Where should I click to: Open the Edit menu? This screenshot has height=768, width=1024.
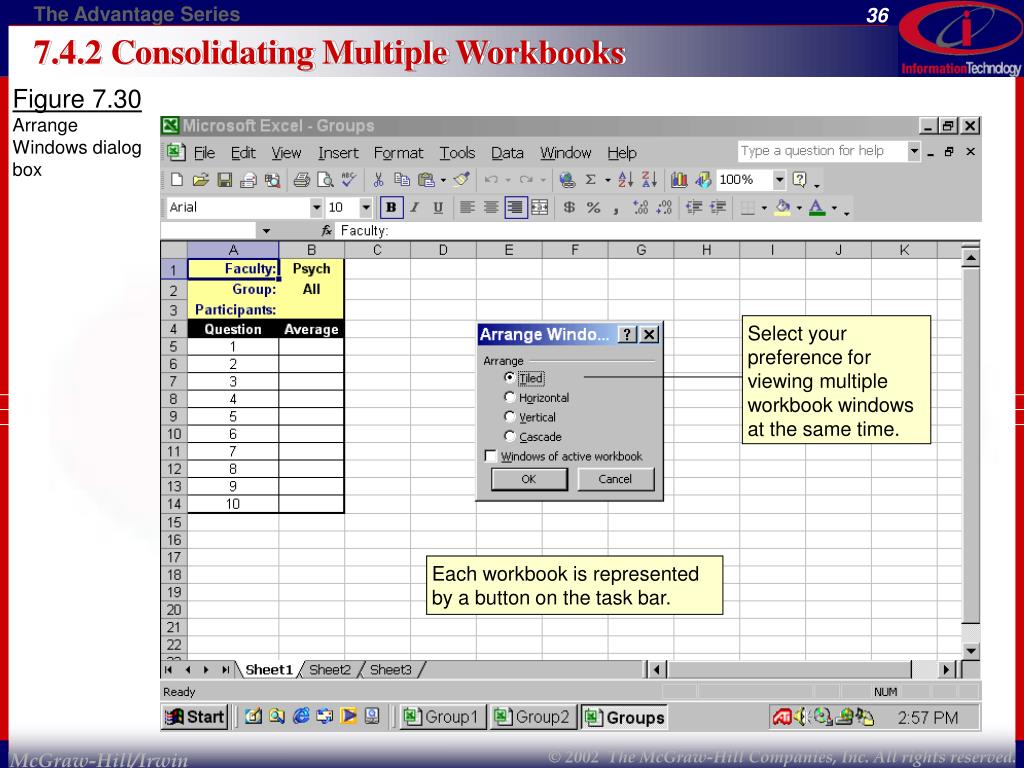tap(243, 153)
